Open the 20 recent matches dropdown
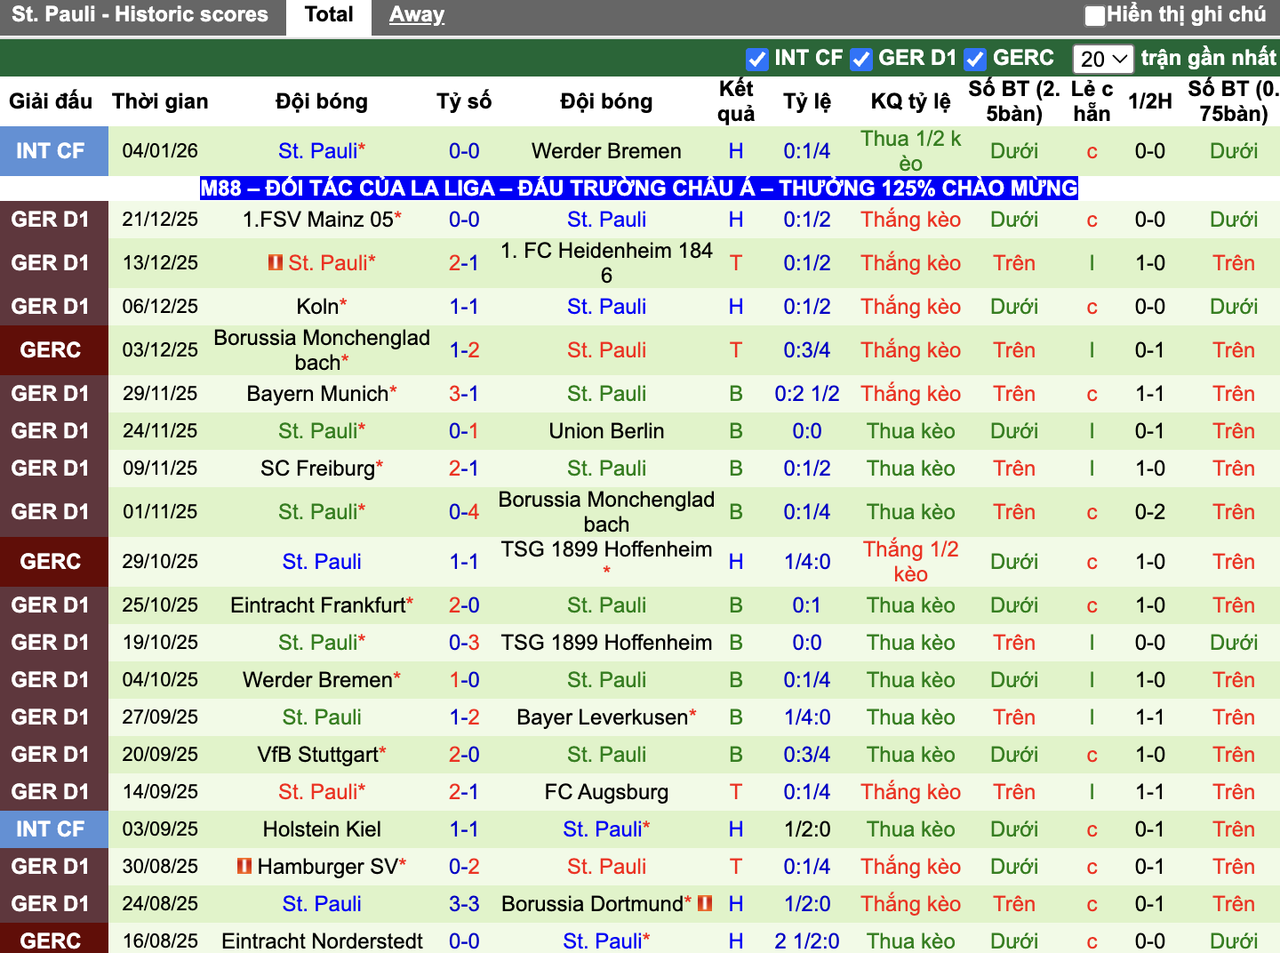Image resolution: width=1280 pixels, height=953 pixels. [1103, 59]
